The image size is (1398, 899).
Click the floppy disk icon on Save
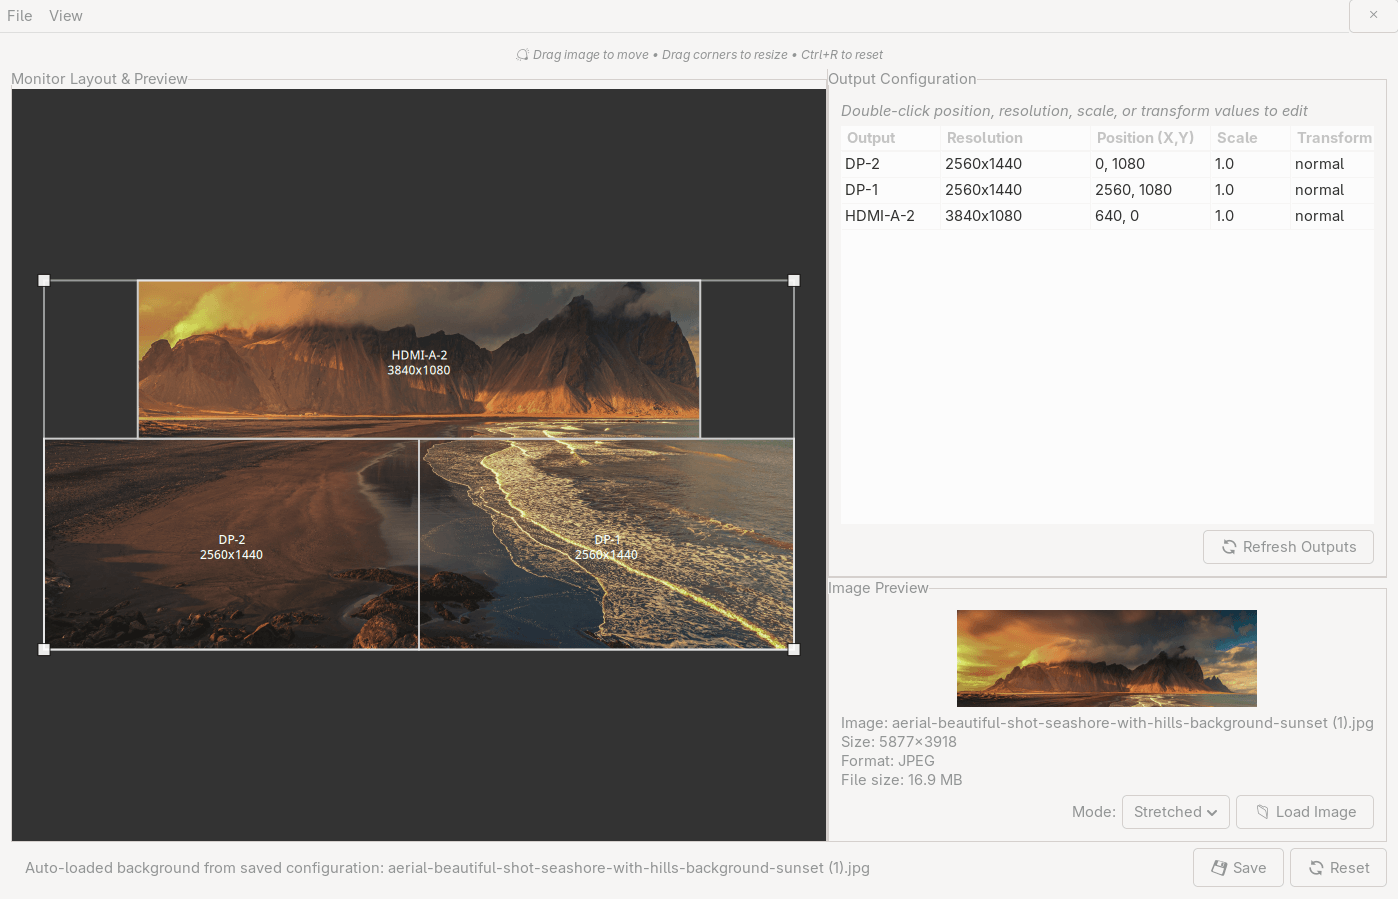pyautogui.click(x=1219, y=868)
